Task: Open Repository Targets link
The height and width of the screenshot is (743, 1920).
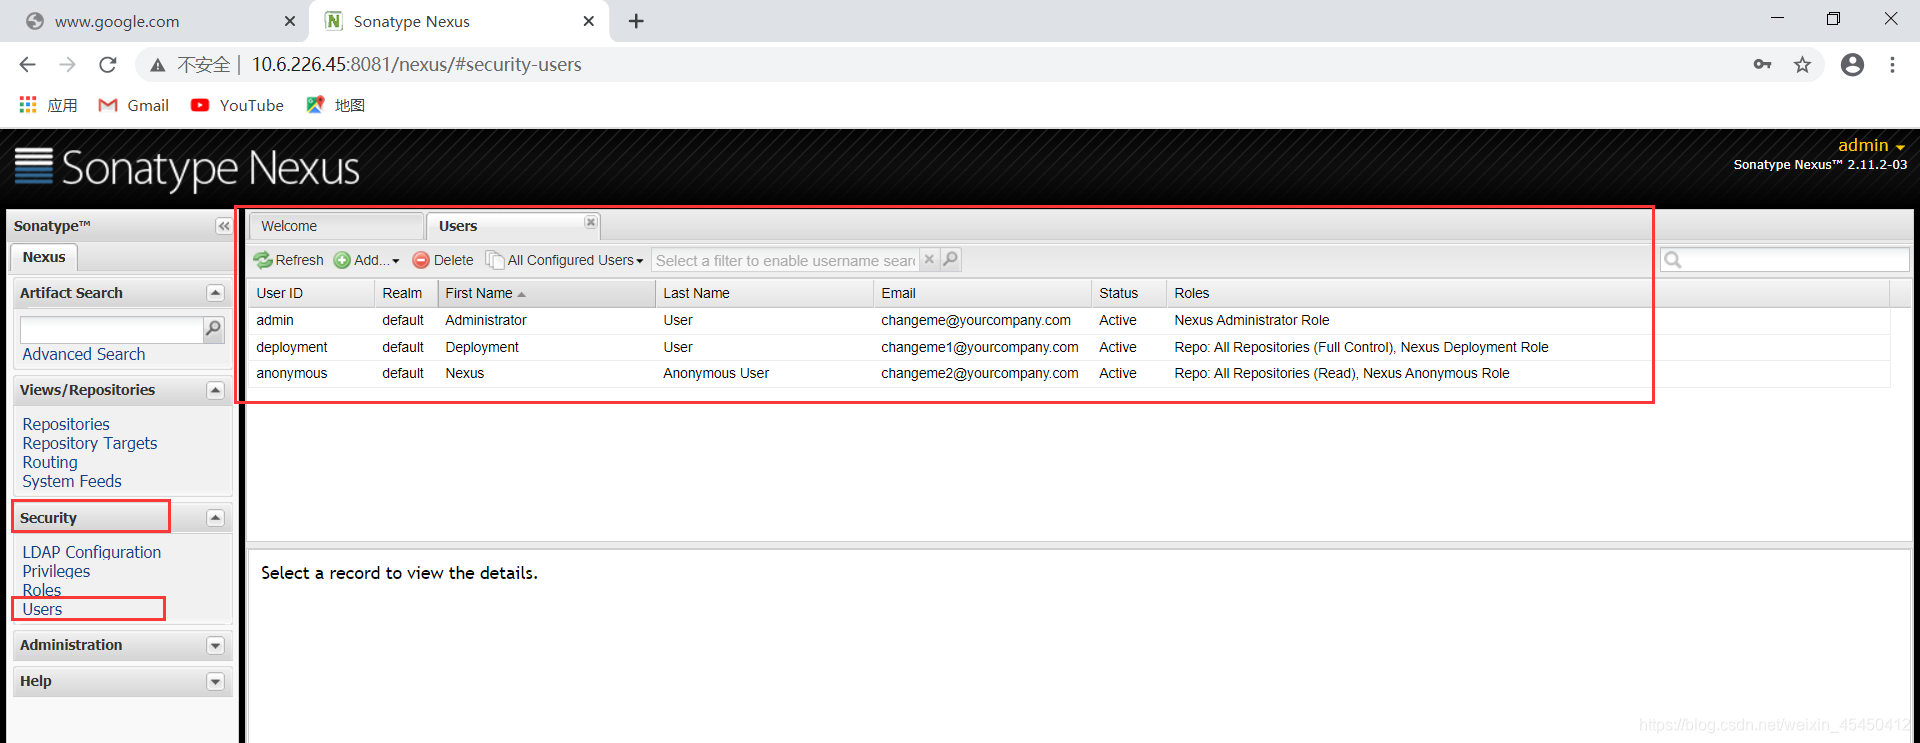Action: pos(90,443)
